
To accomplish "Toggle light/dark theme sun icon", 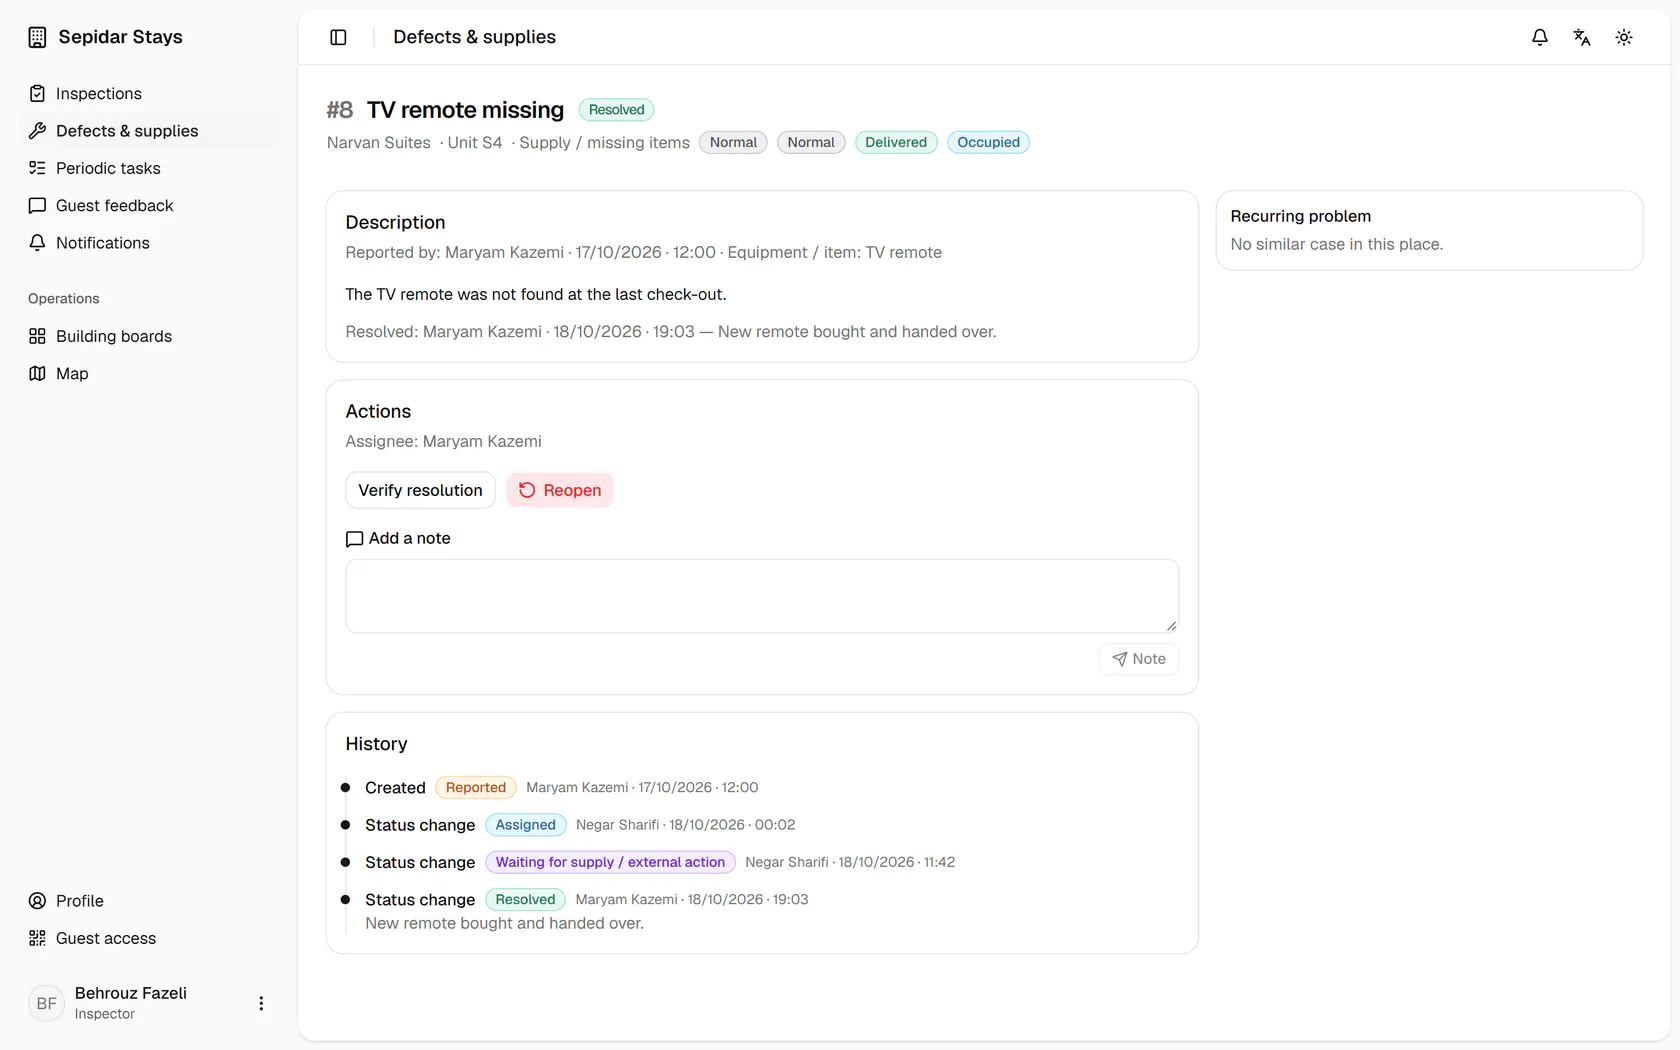I will [1624, 37].
